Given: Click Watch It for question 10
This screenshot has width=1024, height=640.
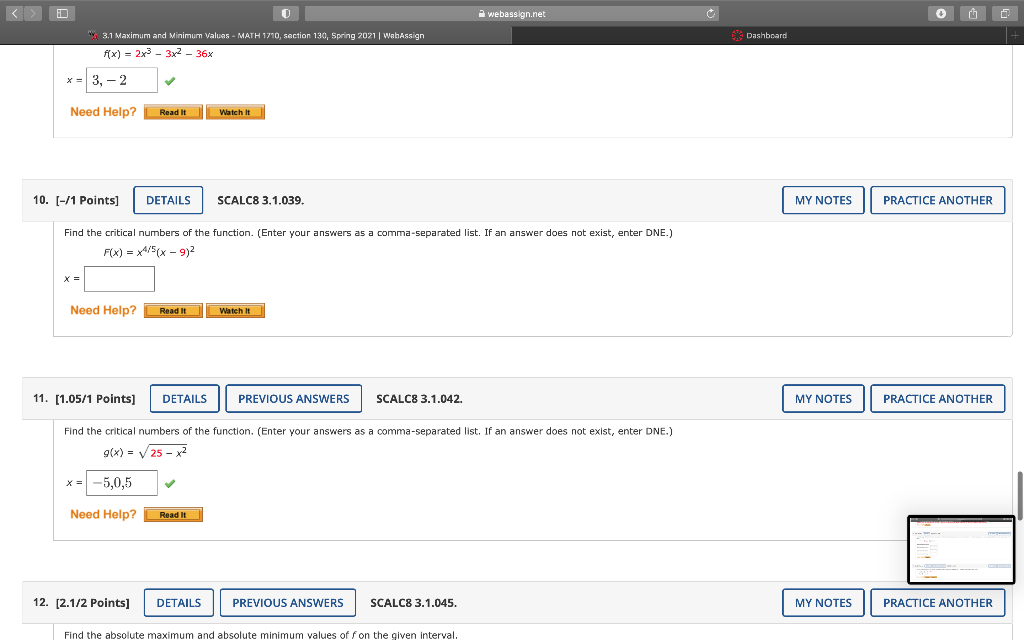Looking at the screenshot, I should click(x=235, y=310).
